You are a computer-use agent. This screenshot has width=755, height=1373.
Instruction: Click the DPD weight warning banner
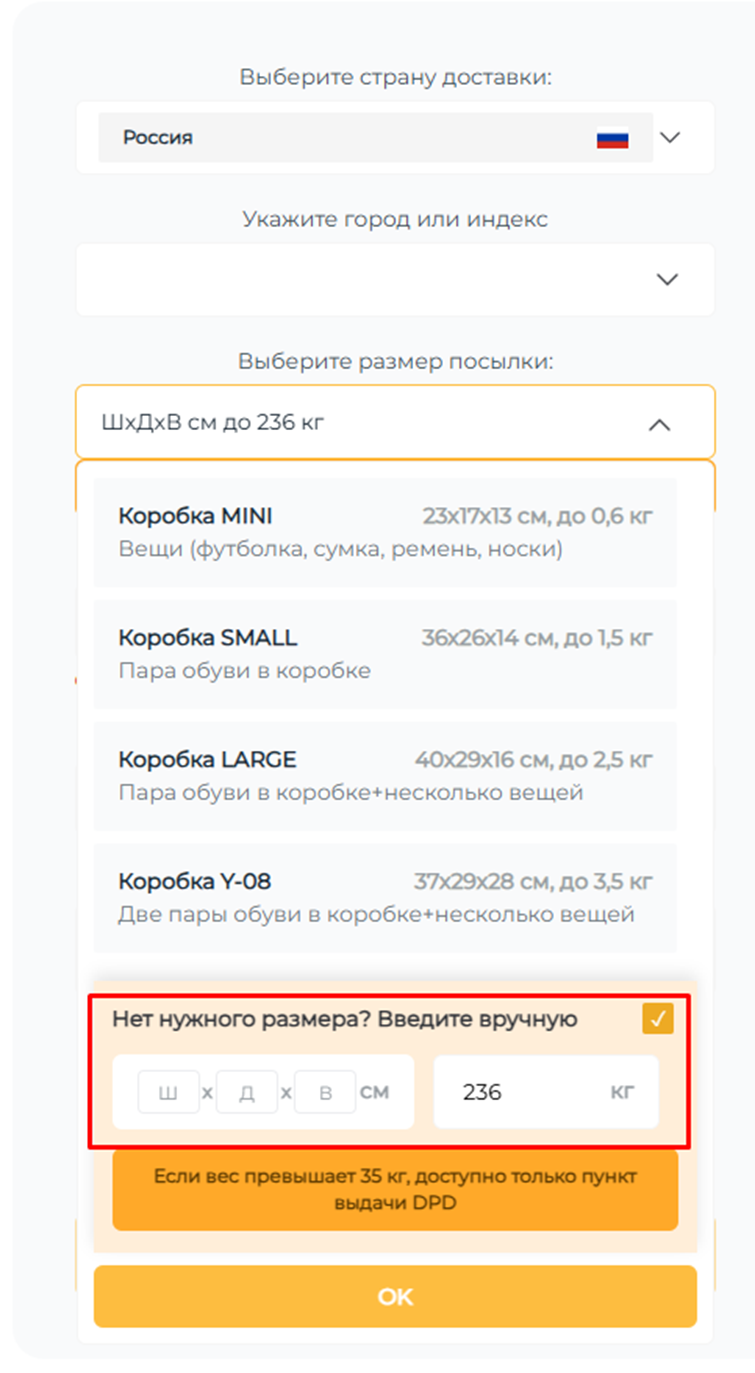[394, 1188]
